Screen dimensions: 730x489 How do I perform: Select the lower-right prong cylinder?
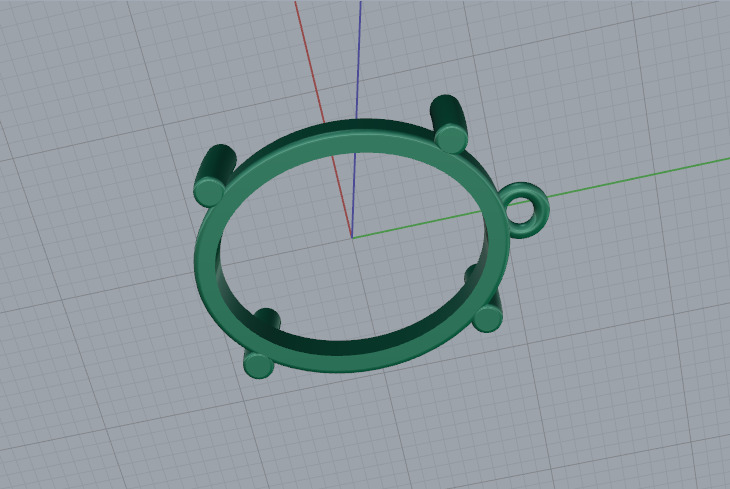(488, 318)
